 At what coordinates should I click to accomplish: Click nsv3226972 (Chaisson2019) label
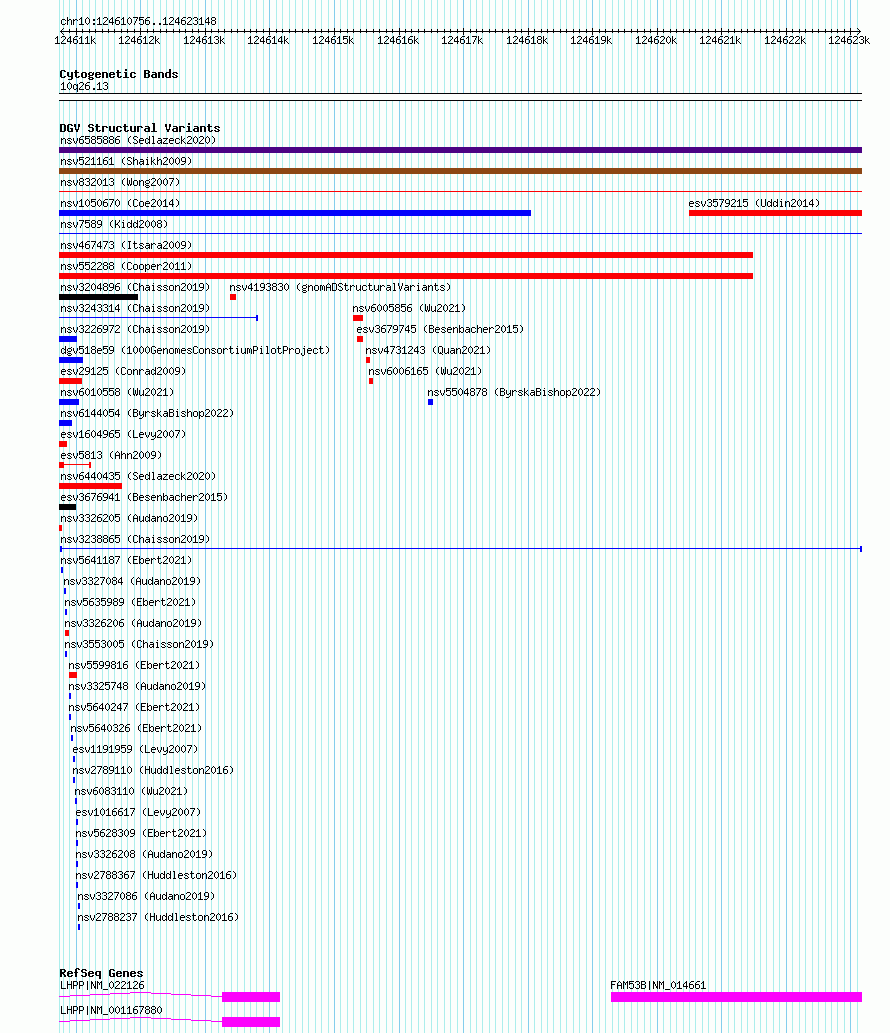coord(135,330)
